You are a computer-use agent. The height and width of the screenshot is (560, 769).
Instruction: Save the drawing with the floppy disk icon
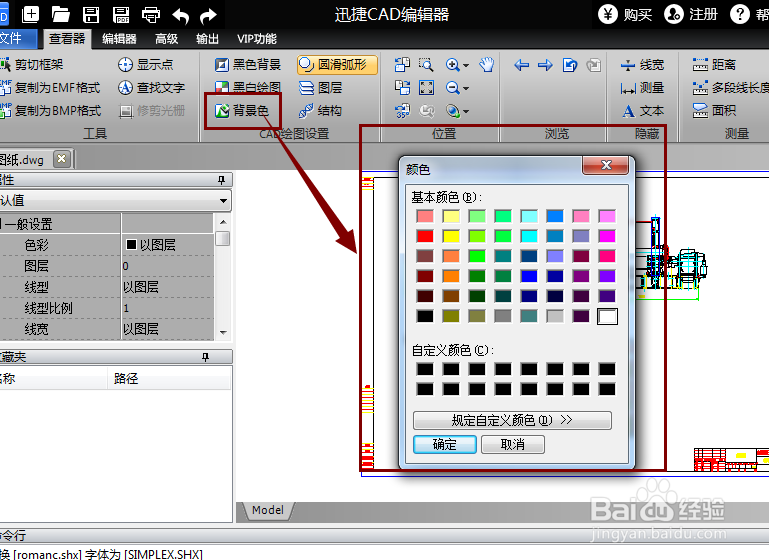[91, 15]
